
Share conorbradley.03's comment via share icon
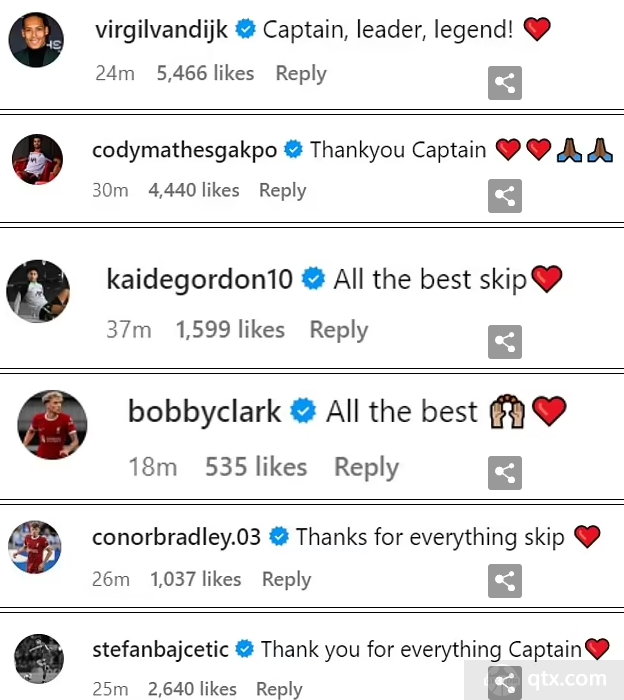point(505,581)
